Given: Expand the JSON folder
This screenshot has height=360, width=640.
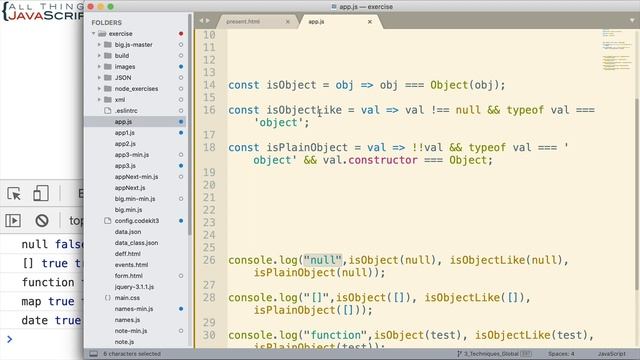Looking at the screenshot, I should tap(99, 78).
